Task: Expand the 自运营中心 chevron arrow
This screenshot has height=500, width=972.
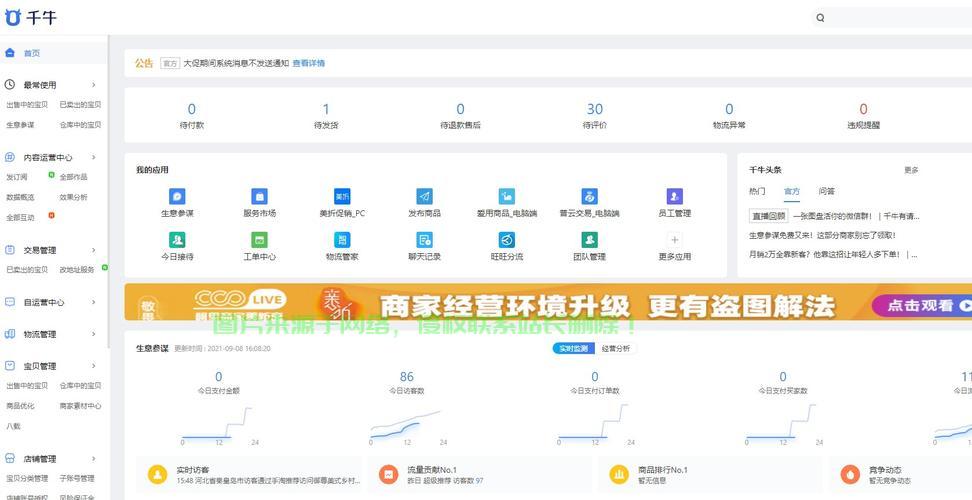Action: 94,302
